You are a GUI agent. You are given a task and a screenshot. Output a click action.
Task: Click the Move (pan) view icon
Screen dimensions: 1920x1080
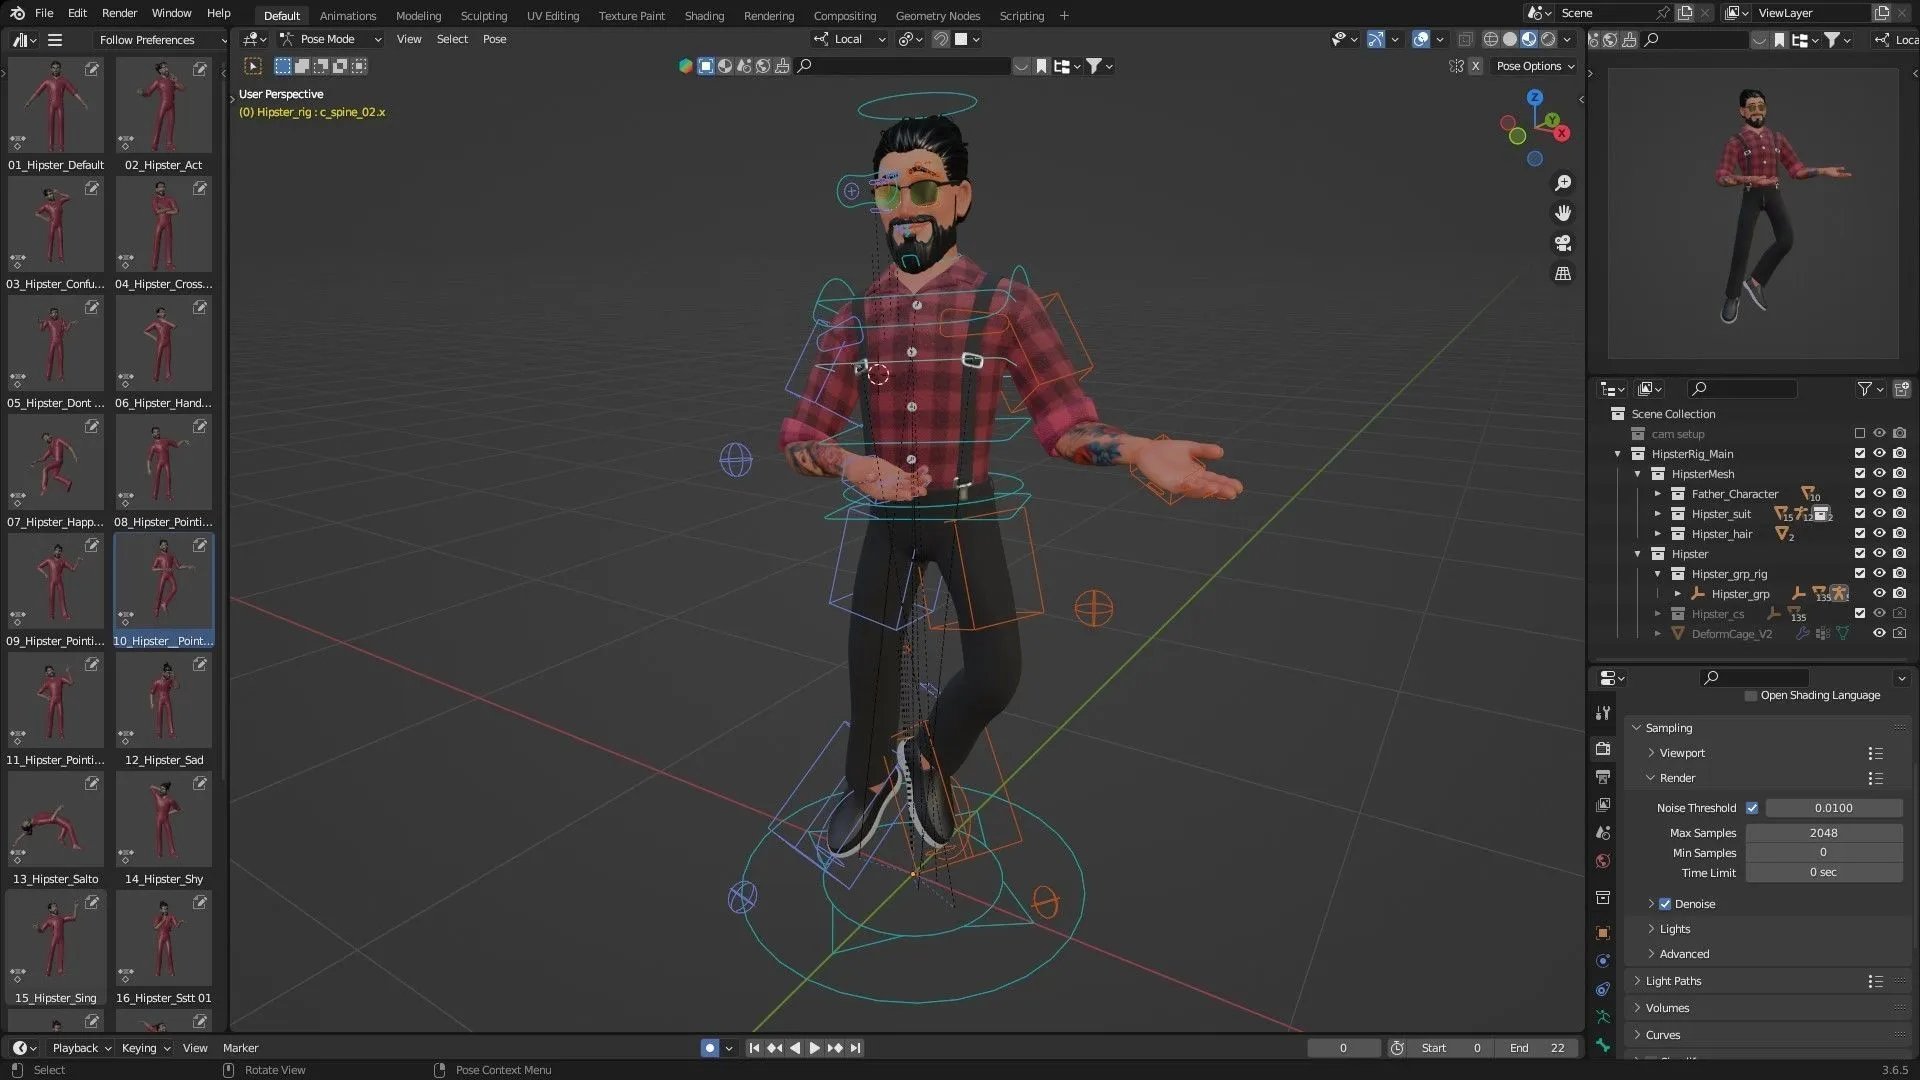click(x=1563, y=212)
